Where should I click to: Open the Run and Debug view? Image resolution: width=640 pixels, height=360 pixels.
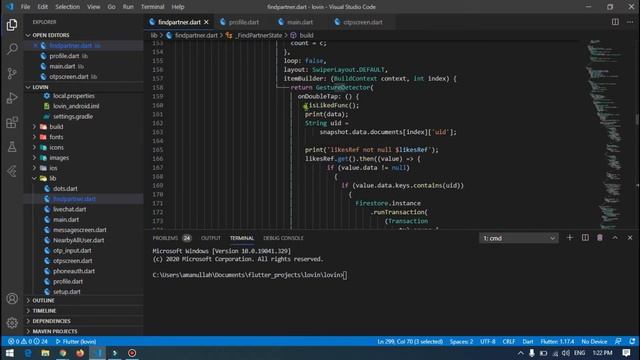(12, 98)
